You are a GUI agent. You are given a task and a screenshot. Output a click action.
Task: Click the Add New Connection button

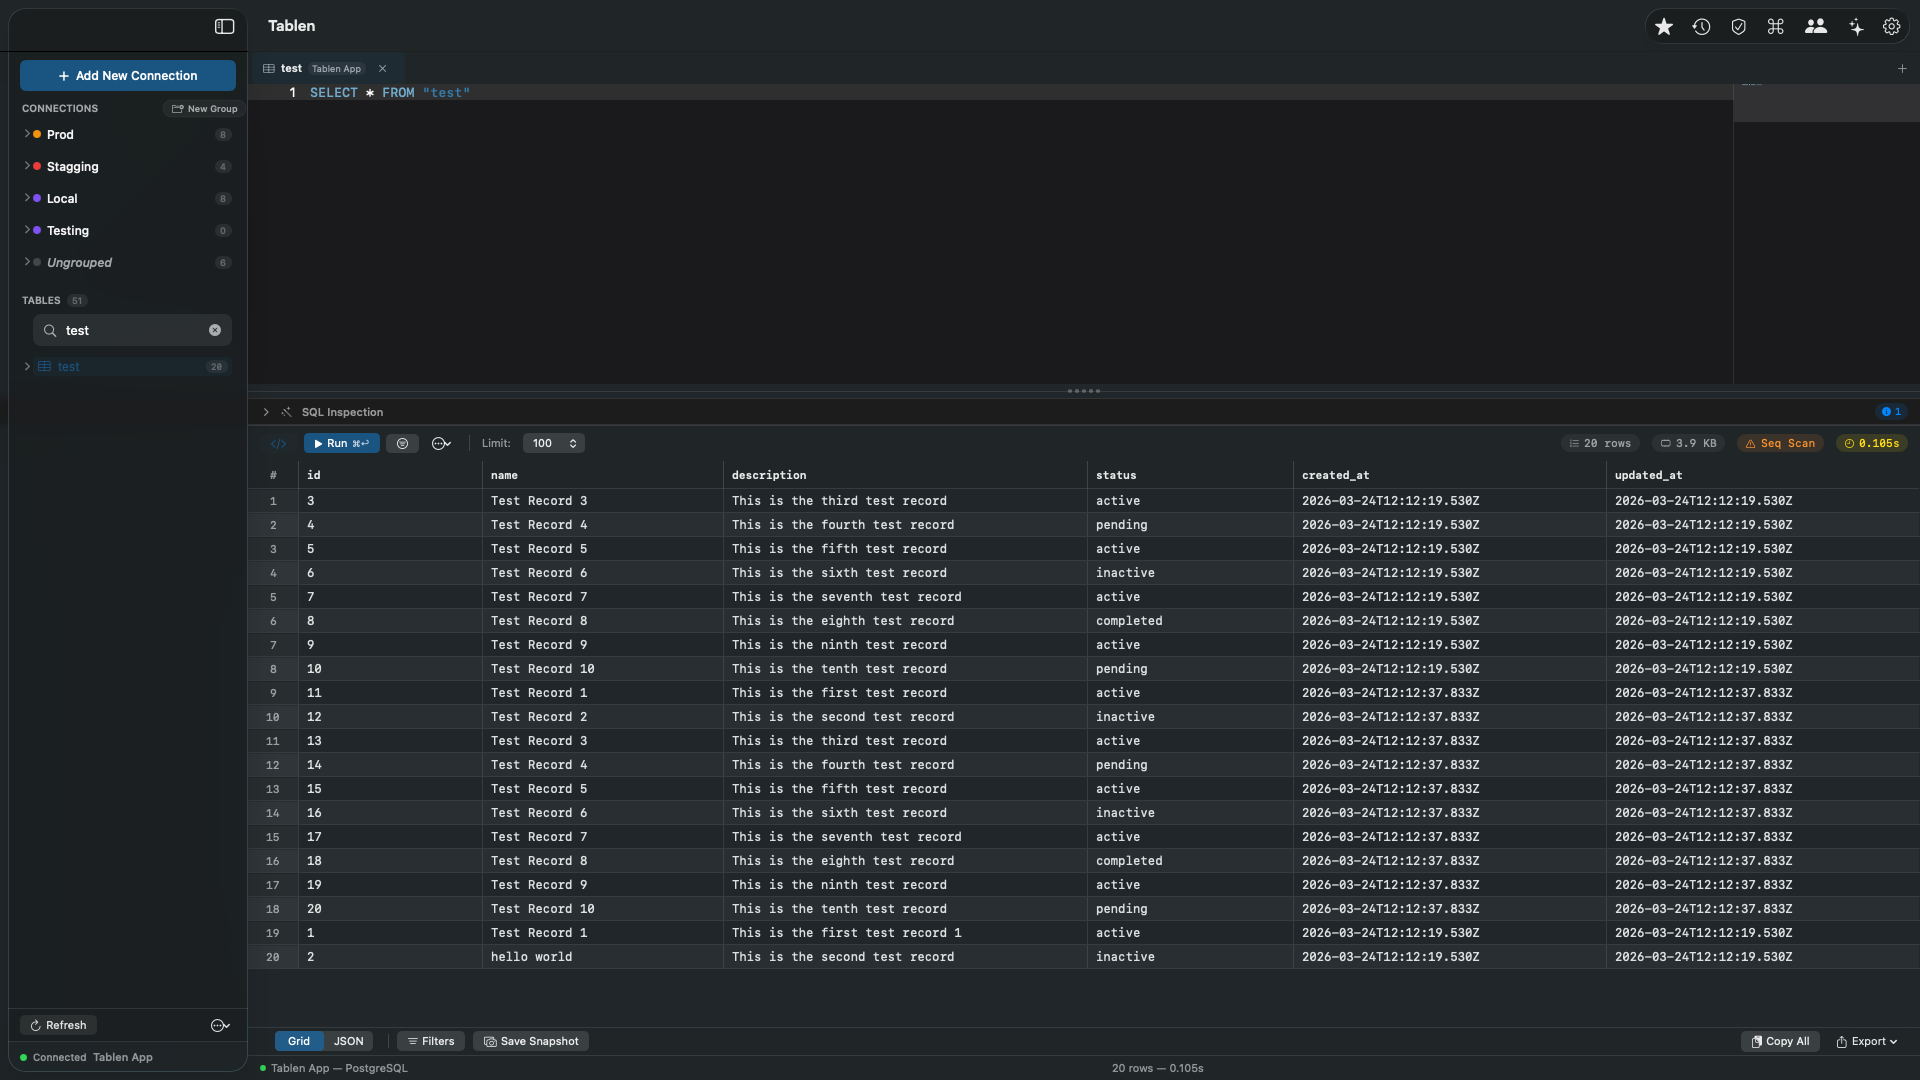[128, 75]
